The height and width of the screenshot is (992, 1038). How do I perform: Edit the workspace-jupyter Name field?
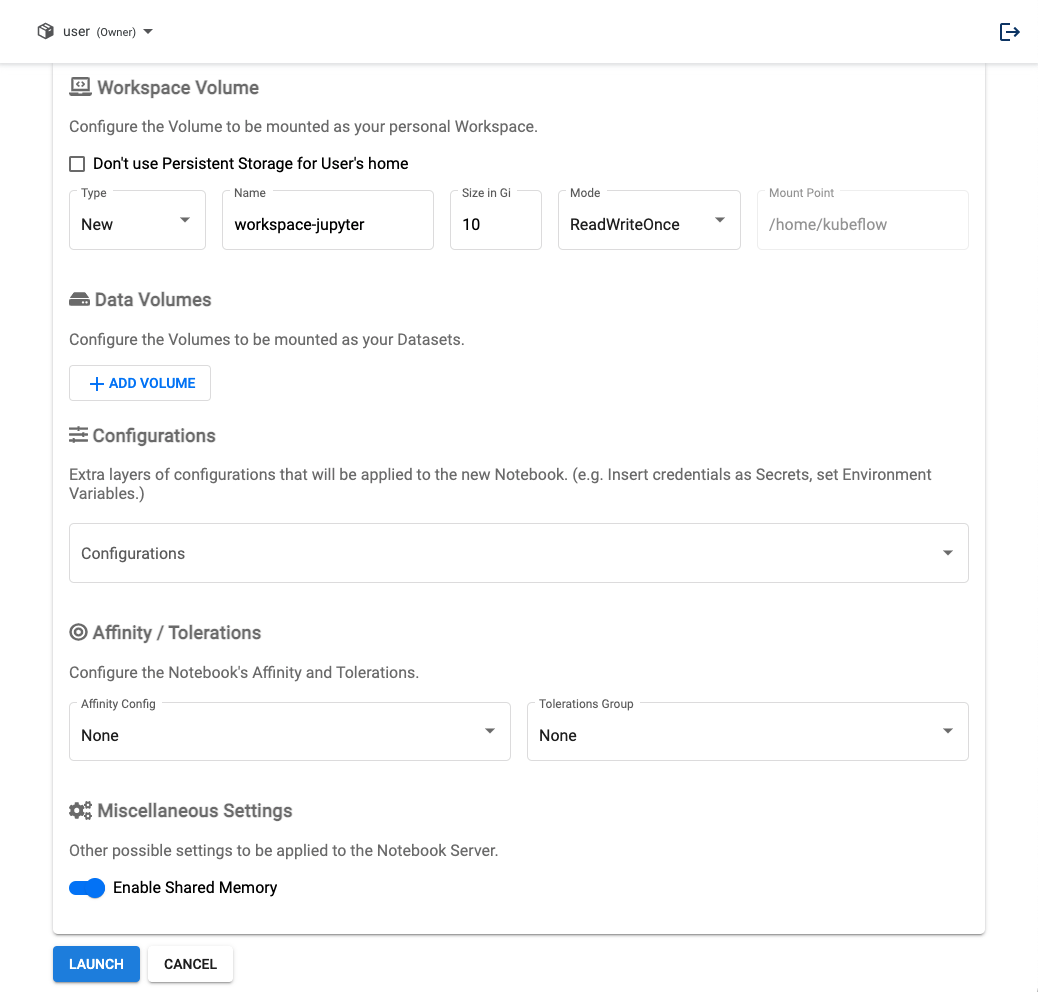tap(328, 220)
